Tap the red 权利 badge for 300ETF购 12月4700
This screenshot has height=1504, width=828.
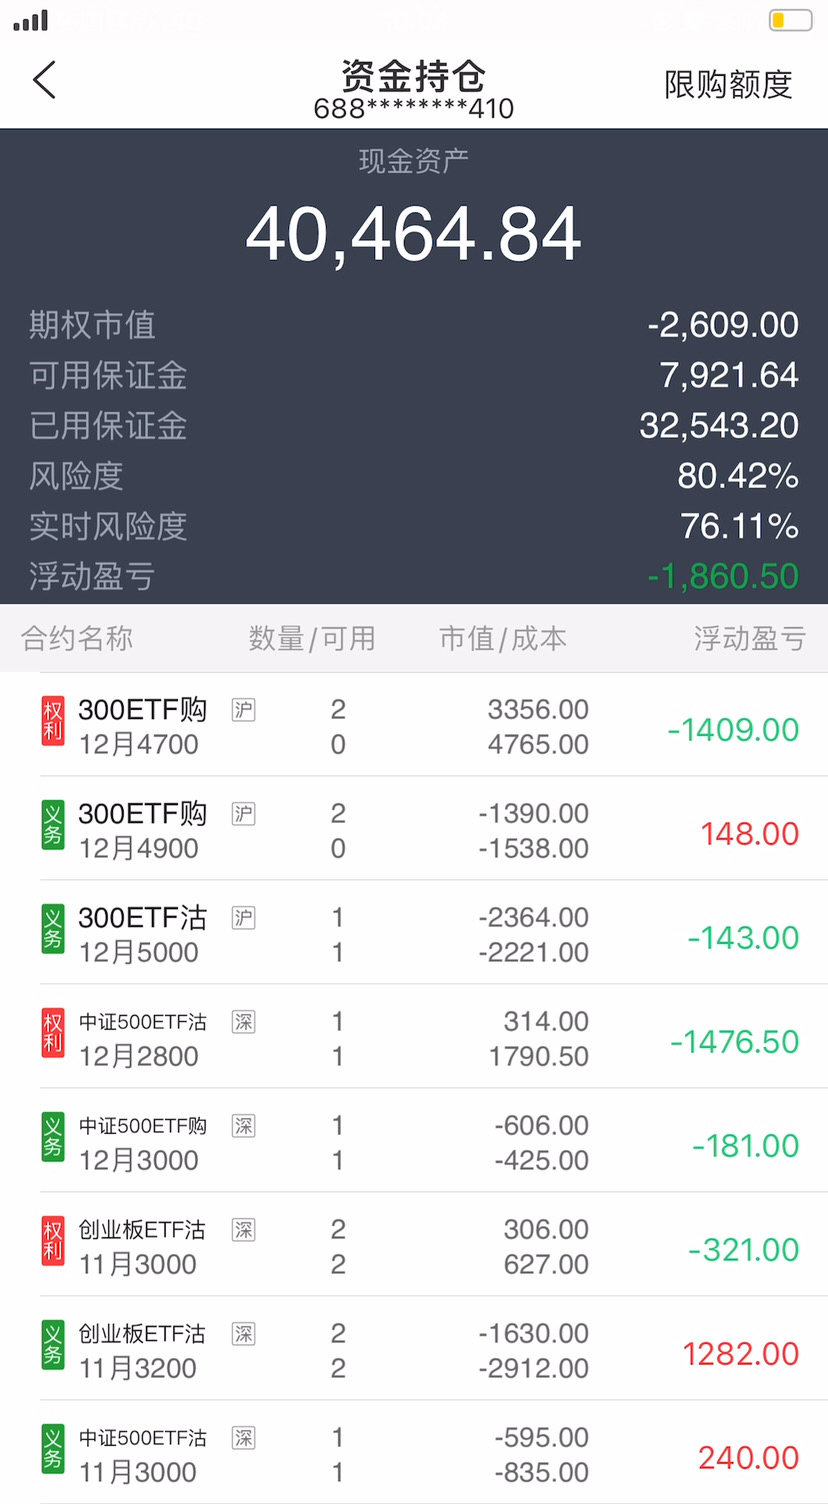[x=53, y=722]
